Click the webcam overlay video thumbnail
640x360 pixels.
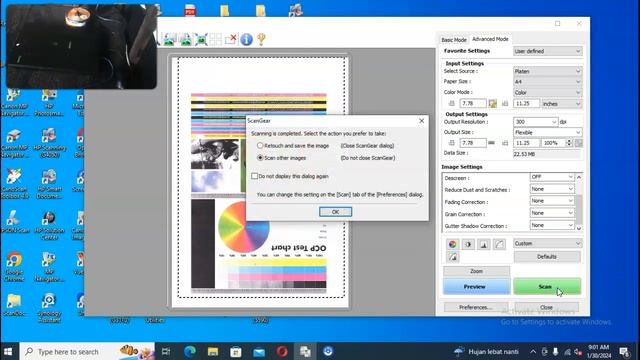pos(82,46)
